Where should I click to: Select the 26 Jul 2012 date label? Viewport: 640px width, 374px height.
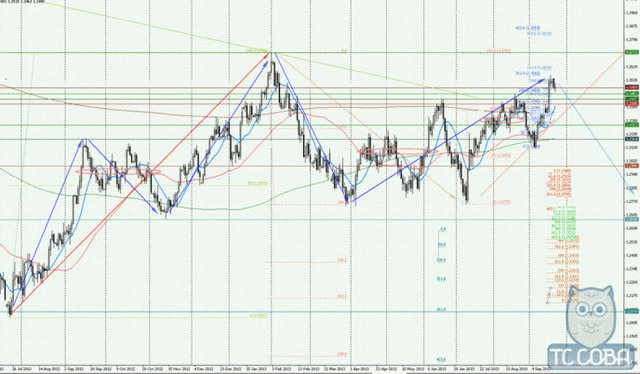click(19, 369)
